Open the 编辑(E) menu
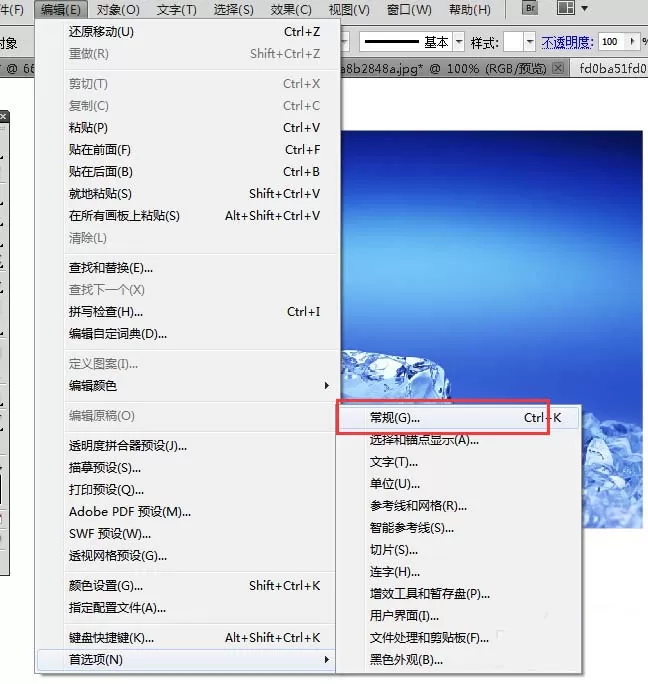Image resolution: width=648 pixels, height=684 pixels. tap(61, 9)
